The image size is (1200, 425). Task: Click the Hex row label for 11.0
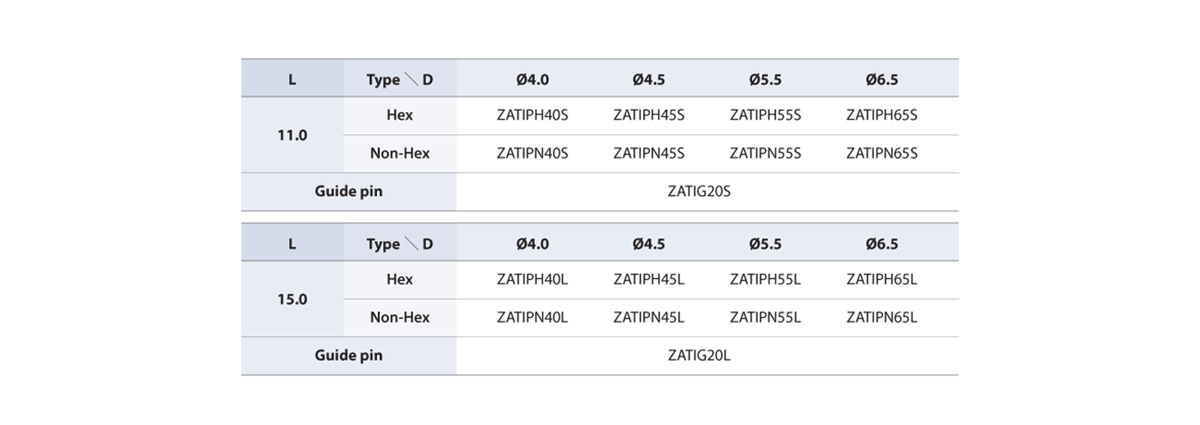pos(400,115)
